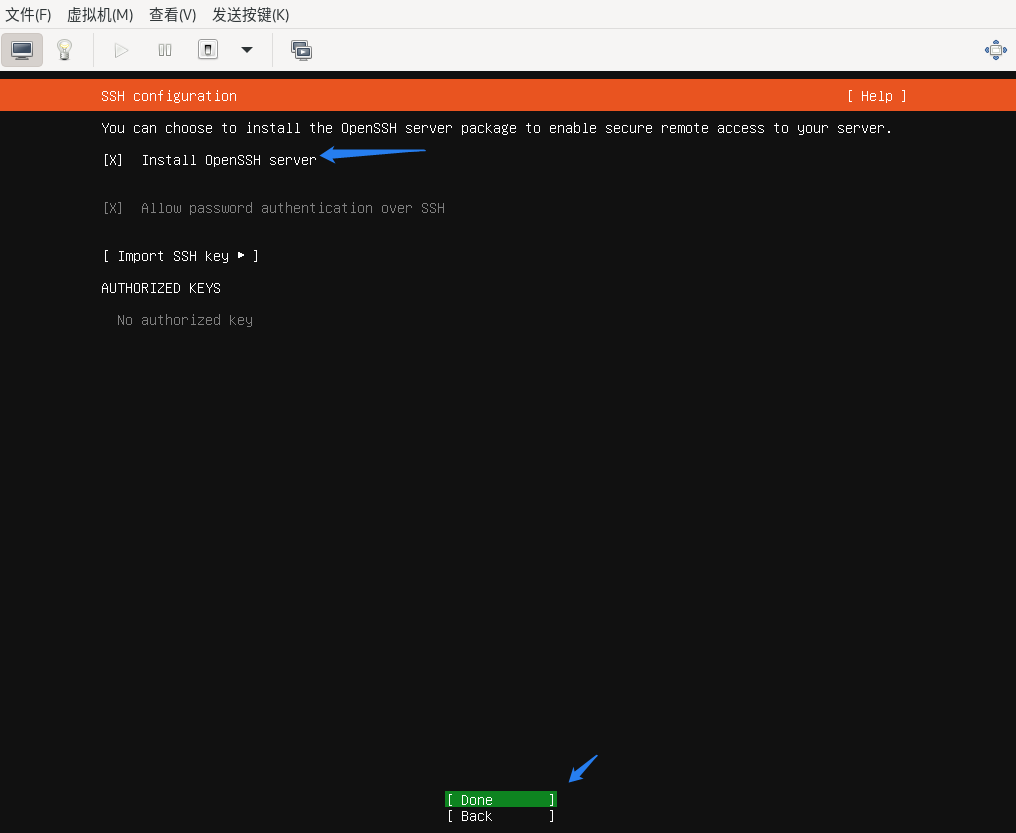1016x833 pixels.
Task: Open the 查看(V) menu
Action: (x=172, y=15)
